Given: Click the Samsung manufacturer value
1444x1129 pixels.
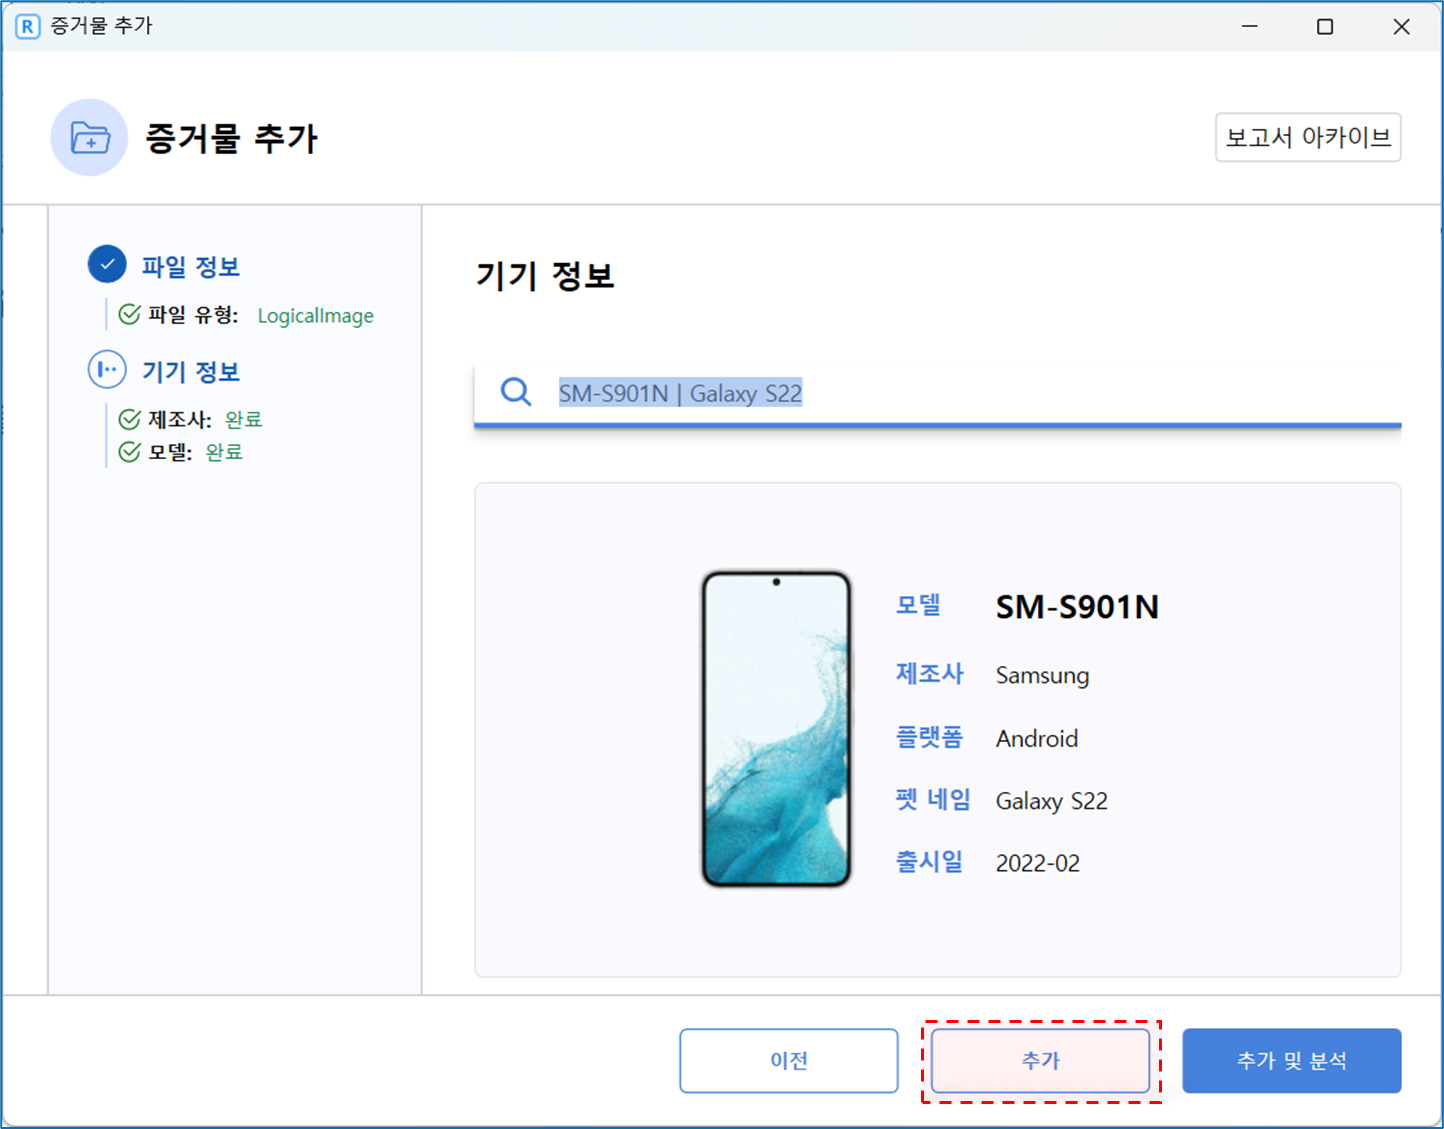Looking at the screenshot, I should pyautogui.click(x=1042, y=675).
